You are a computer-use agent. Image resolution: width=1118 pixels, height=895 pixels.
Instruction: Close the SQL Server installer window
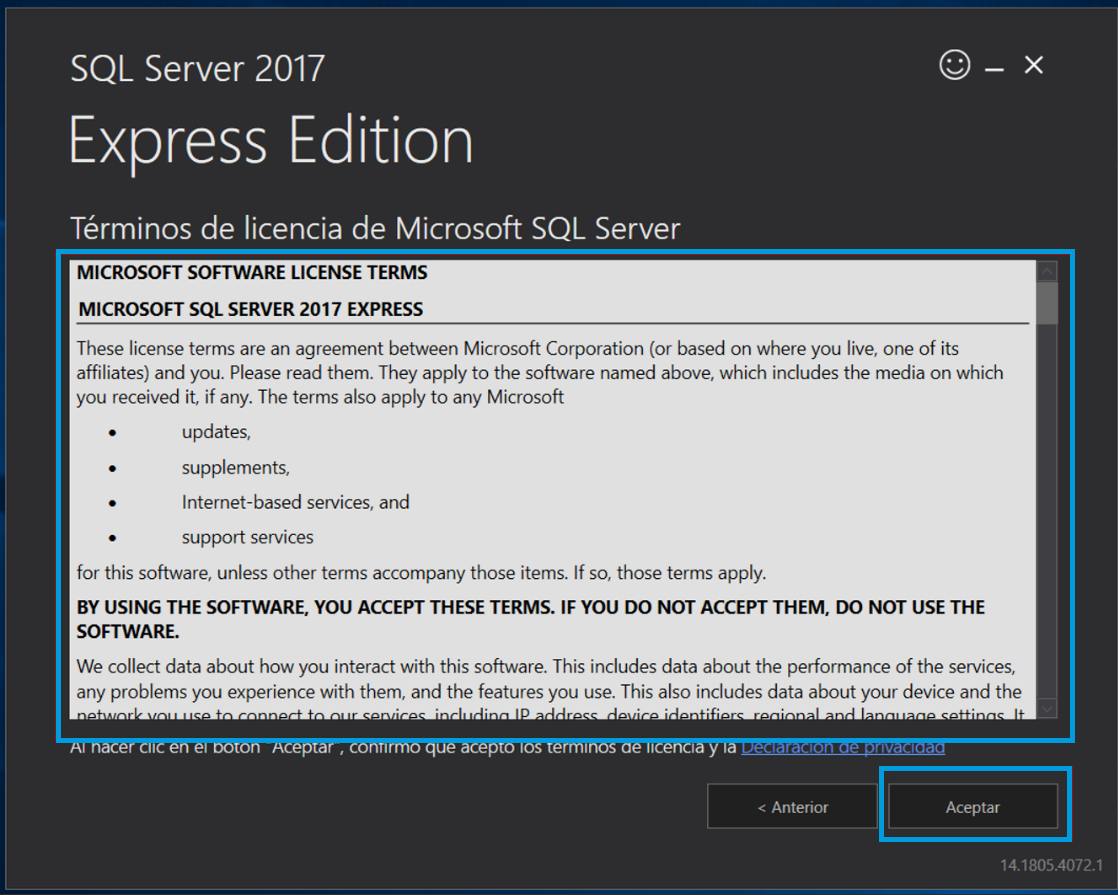coord(1033,64)
